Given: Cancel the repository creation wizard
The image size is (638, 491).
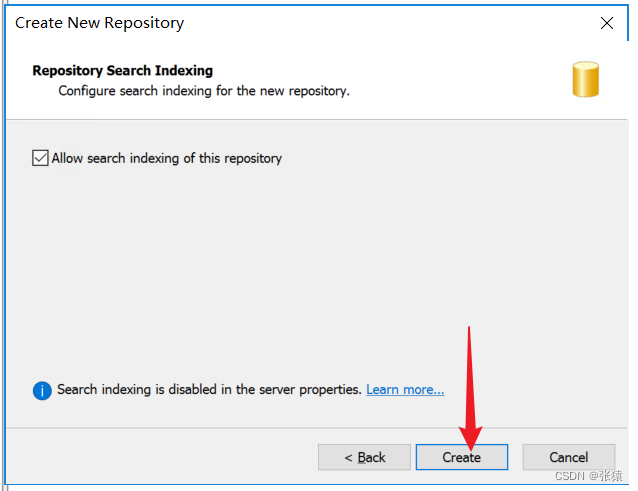Looking at the screenshot, I should [x=568, y=457].
